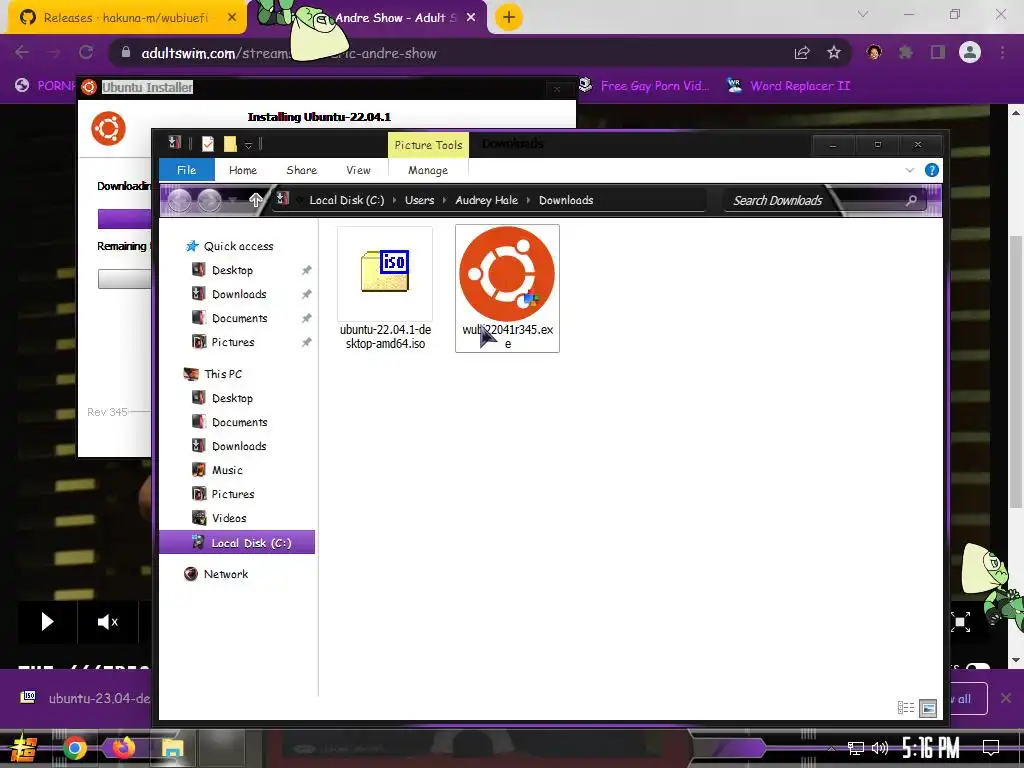Open Network in navigation pane
This screenshot has width=1024, height=768.
point(226,574)
